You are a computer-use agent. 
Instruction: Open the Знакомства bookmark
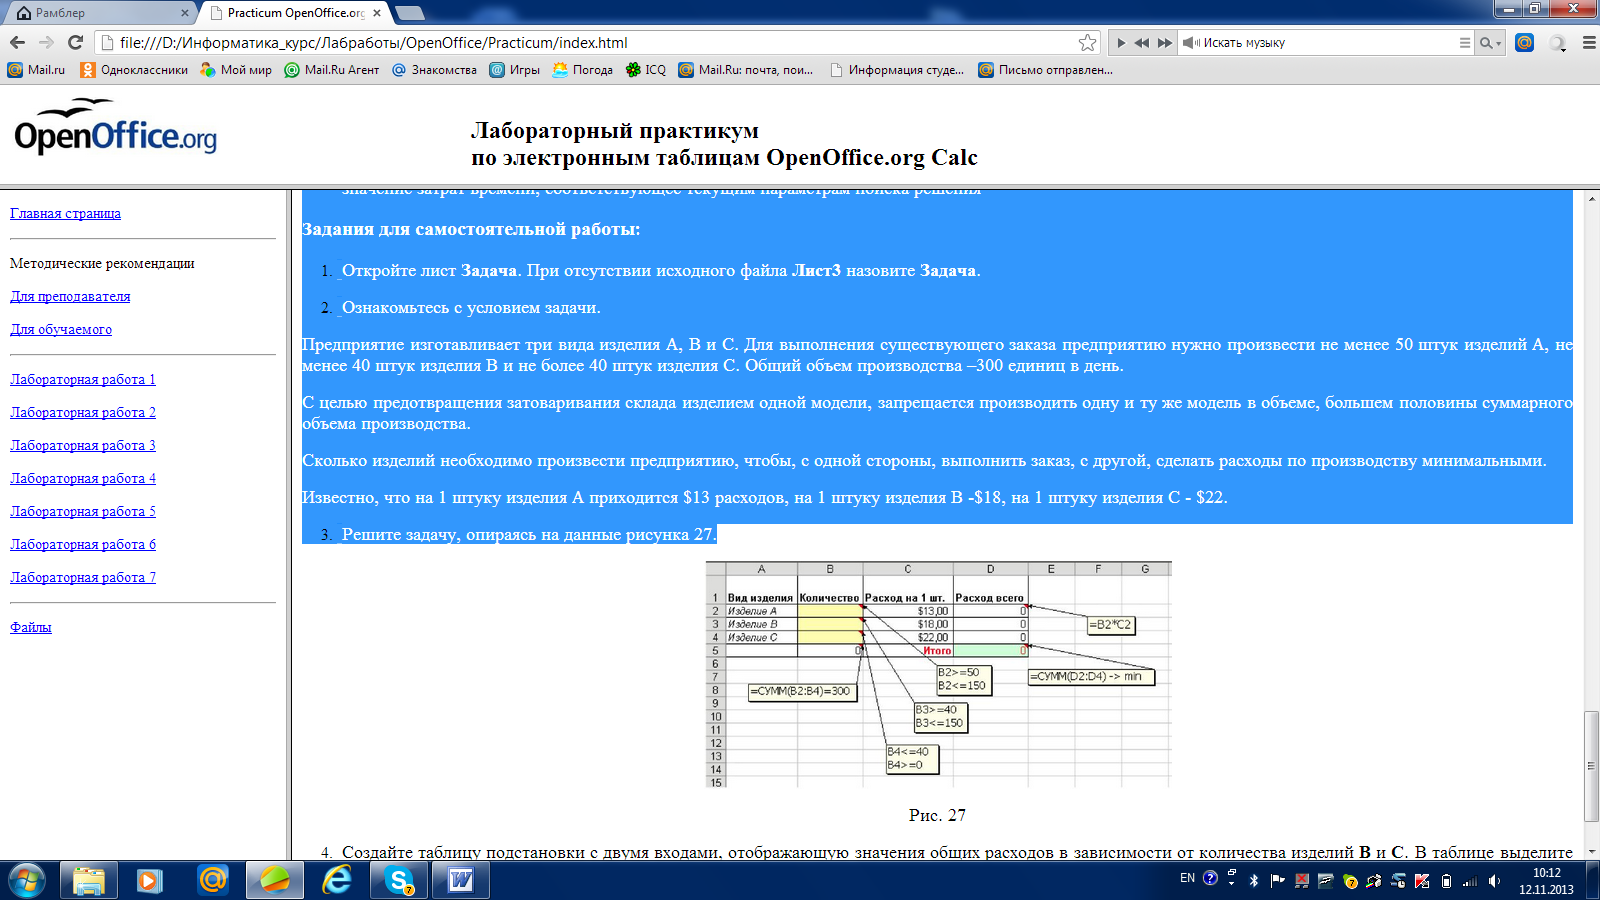(434, 70)
